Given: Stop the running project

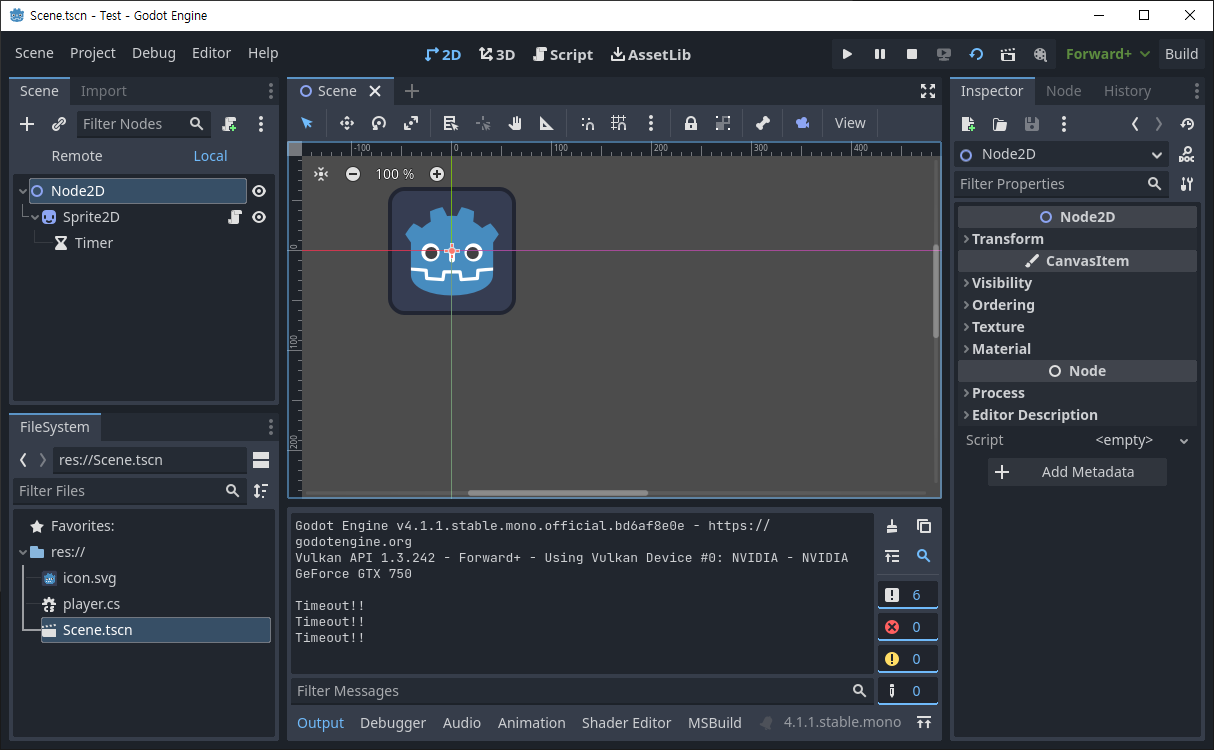Looking at the screenshot, I should coord(912,54).
